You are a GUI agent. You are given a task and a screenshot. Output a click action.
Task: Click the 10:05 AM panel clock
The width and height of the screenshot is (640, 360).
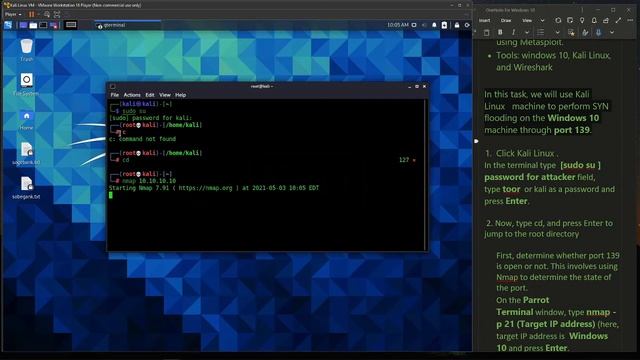[x=398, y=25]
